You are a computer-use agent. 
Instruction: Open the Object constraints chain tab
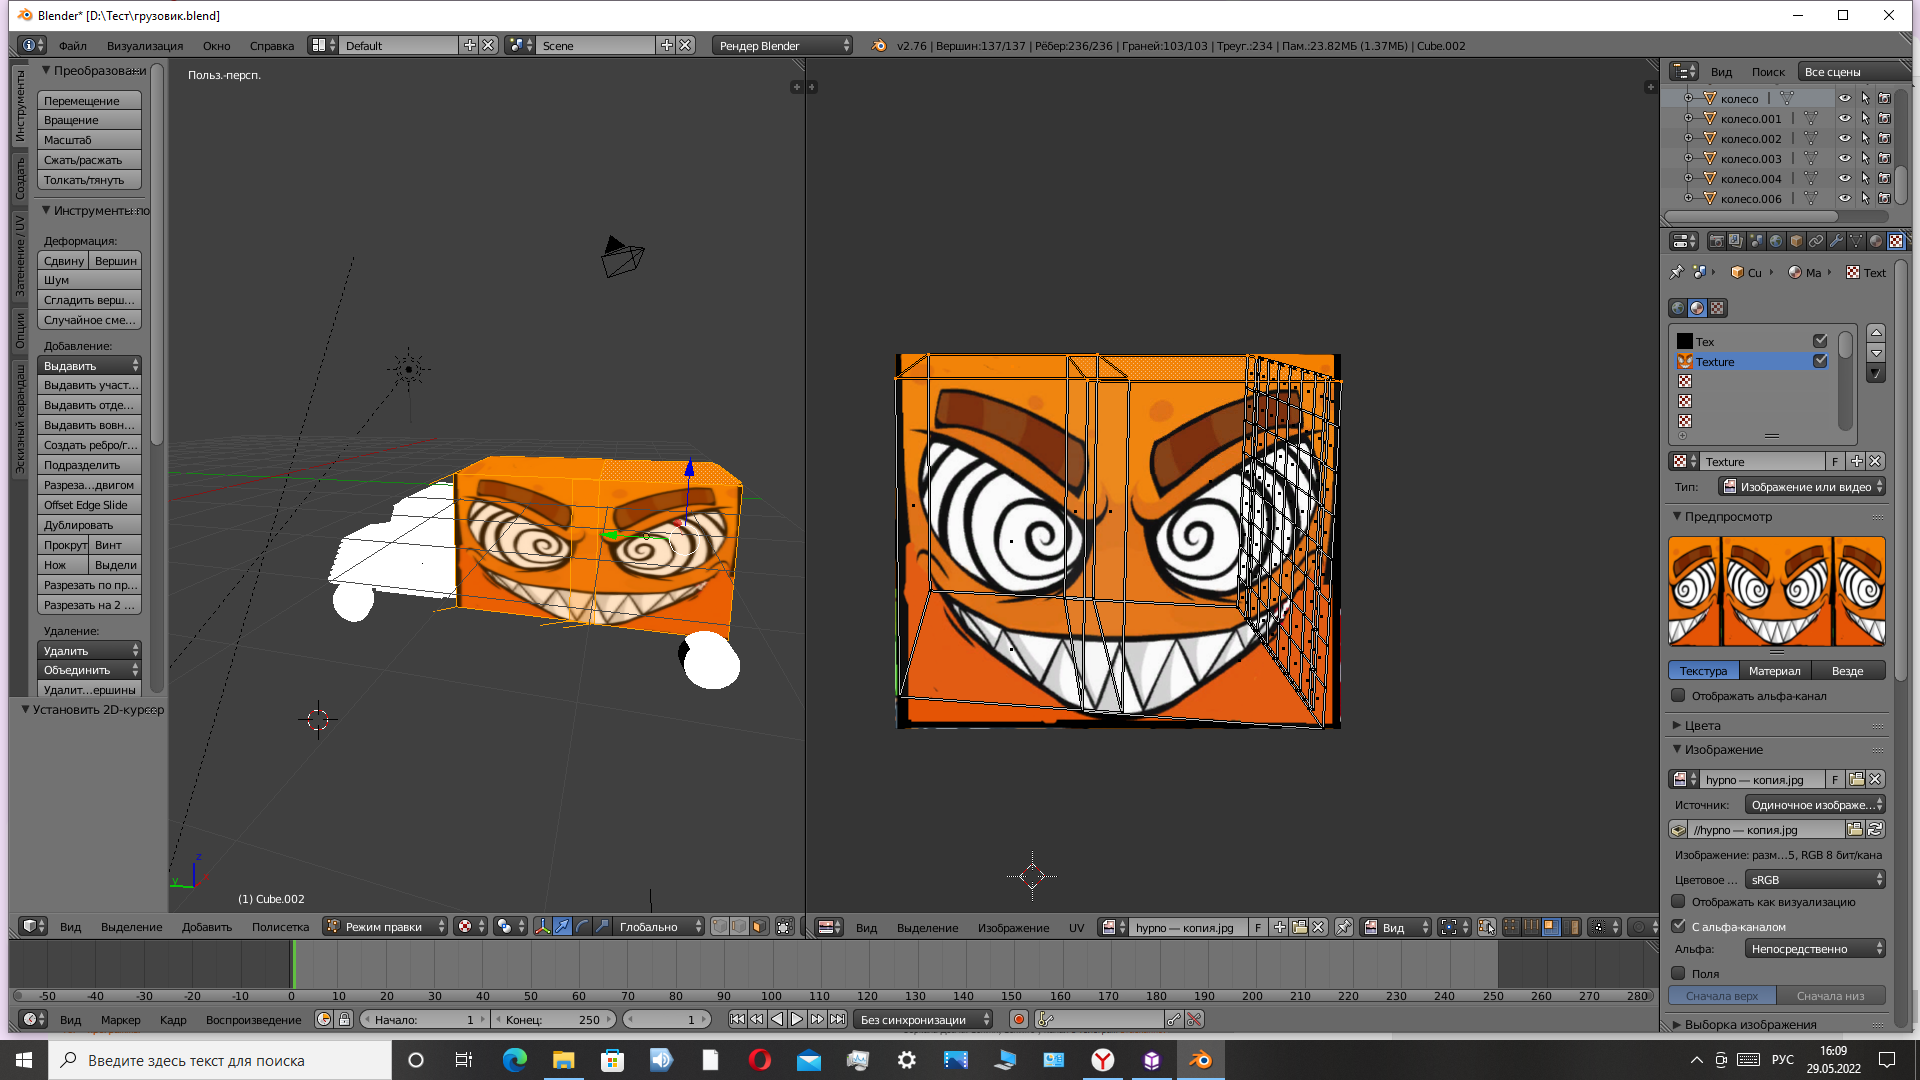pyautogui.click(x=1816, y=241)
